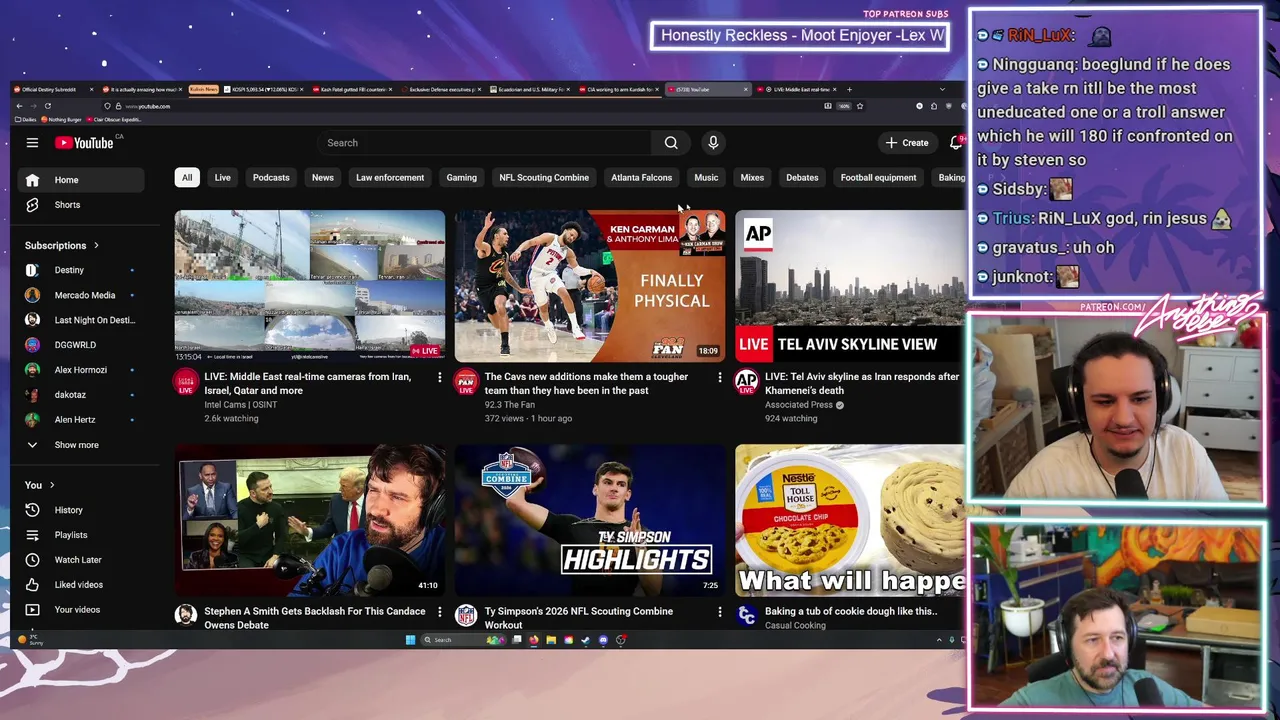Image resolution: width=1280 pixels, height=720 pixels.
Task: Click the YouTube logo
Action: [x=84, y=143]
